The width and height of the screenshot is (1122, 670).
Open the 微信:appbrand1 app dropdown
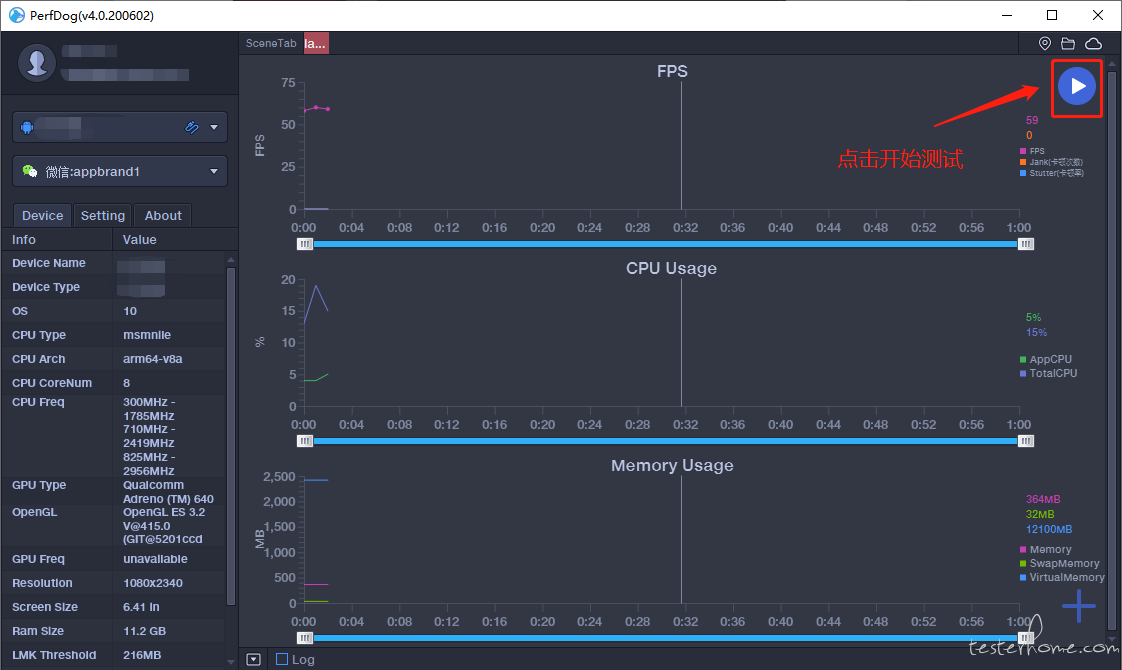pos(120,171)
